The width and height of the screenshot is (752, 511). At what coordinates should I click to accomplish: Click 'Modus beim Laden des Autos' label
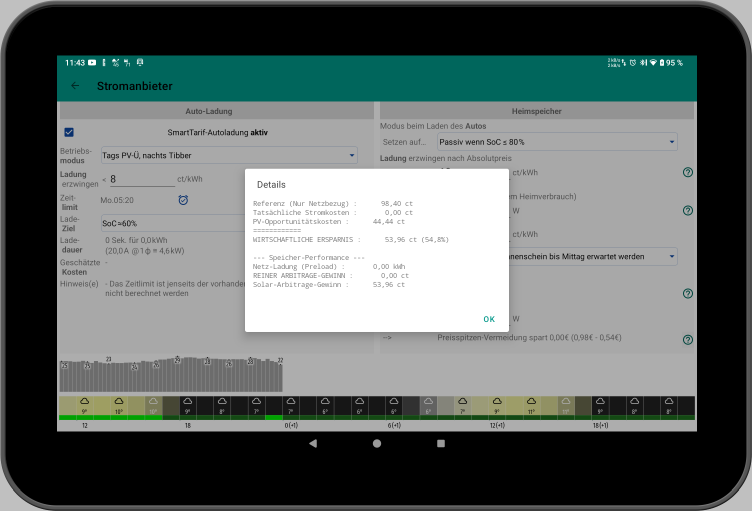(x=433, y=126)
